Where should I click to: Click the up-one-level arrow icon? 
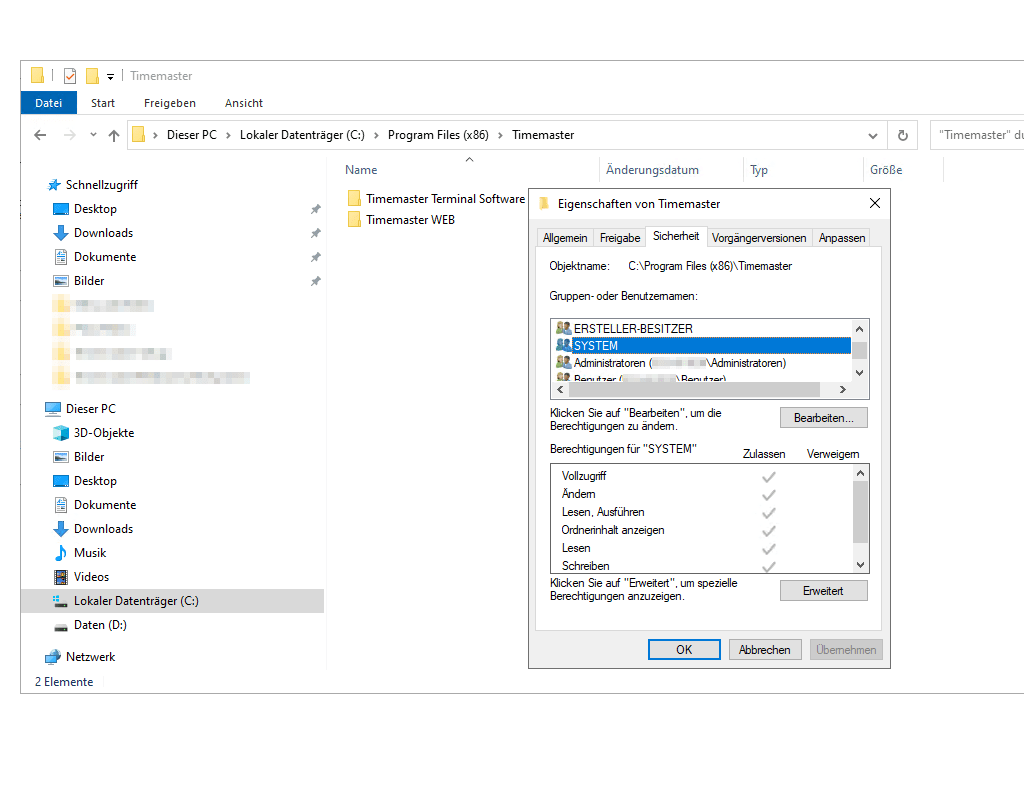point(114,135)
